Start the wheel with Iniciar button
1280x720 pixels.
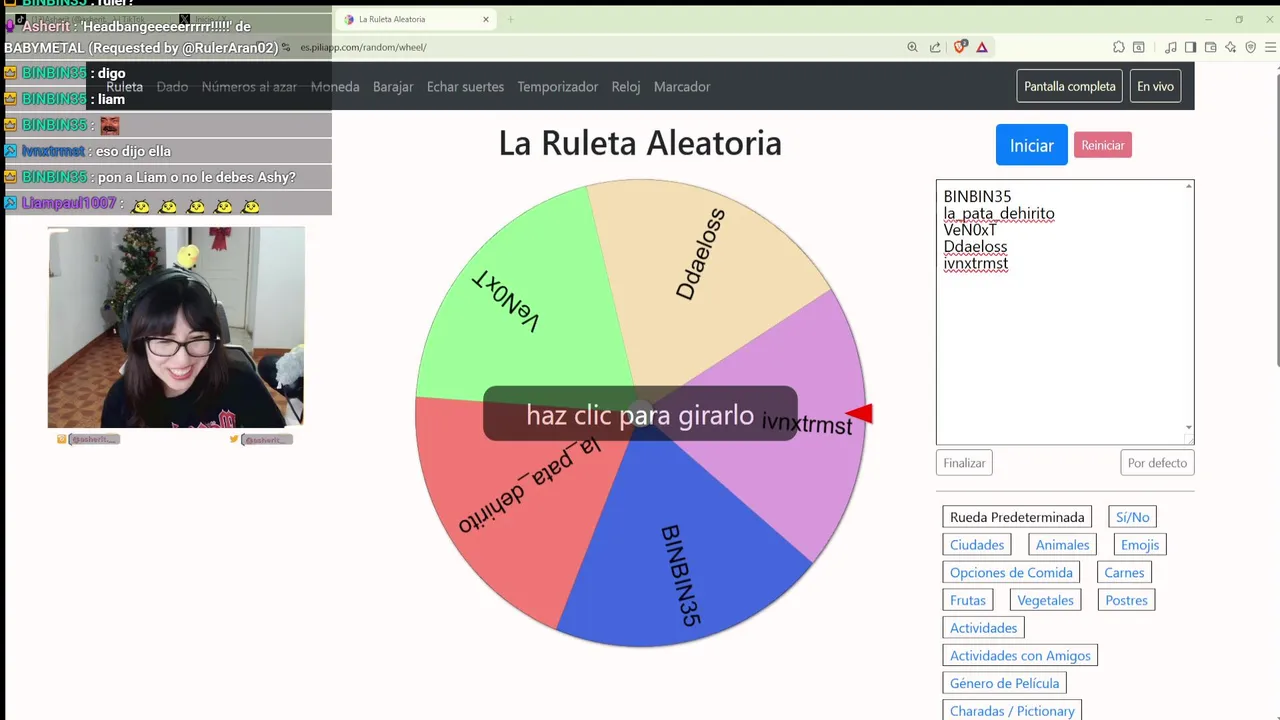click(x=1032, y=145)
